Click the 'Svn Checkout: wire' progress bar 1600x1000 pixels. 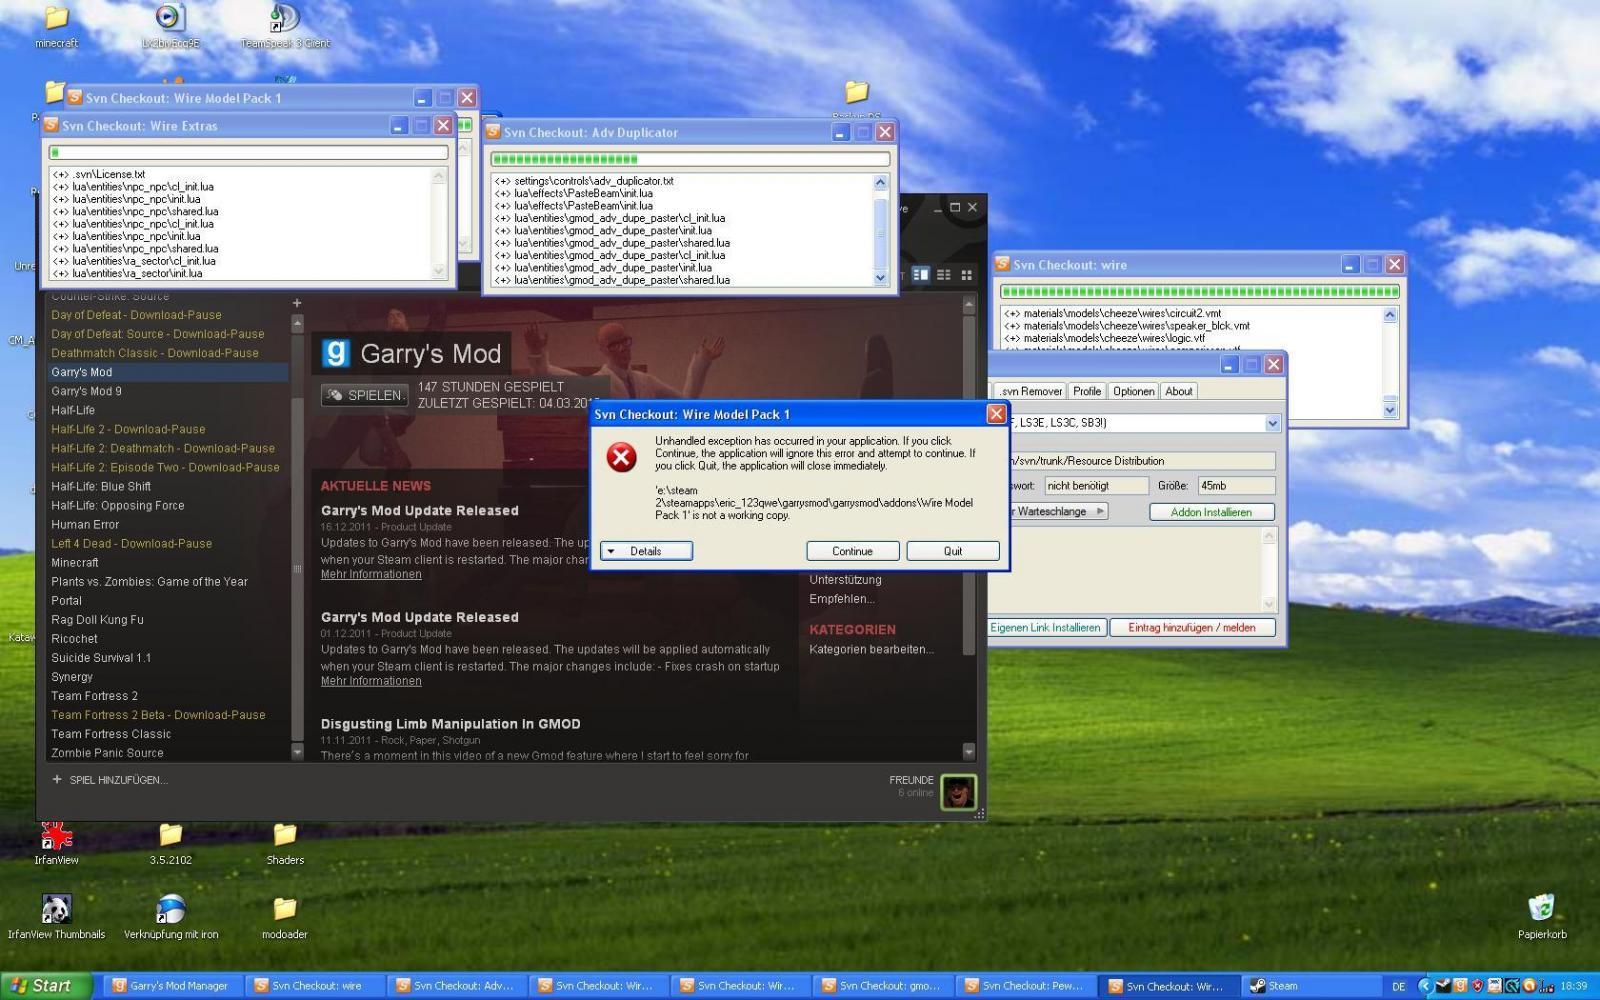pos(1200,292)
